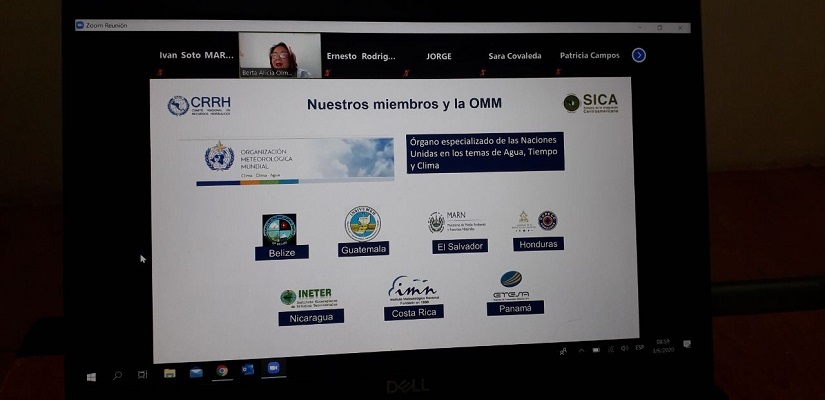Open the Mail app on taskbar
The height and width of the screenshot is (400, 825).
pyautogui.click(x=196, y=372)
